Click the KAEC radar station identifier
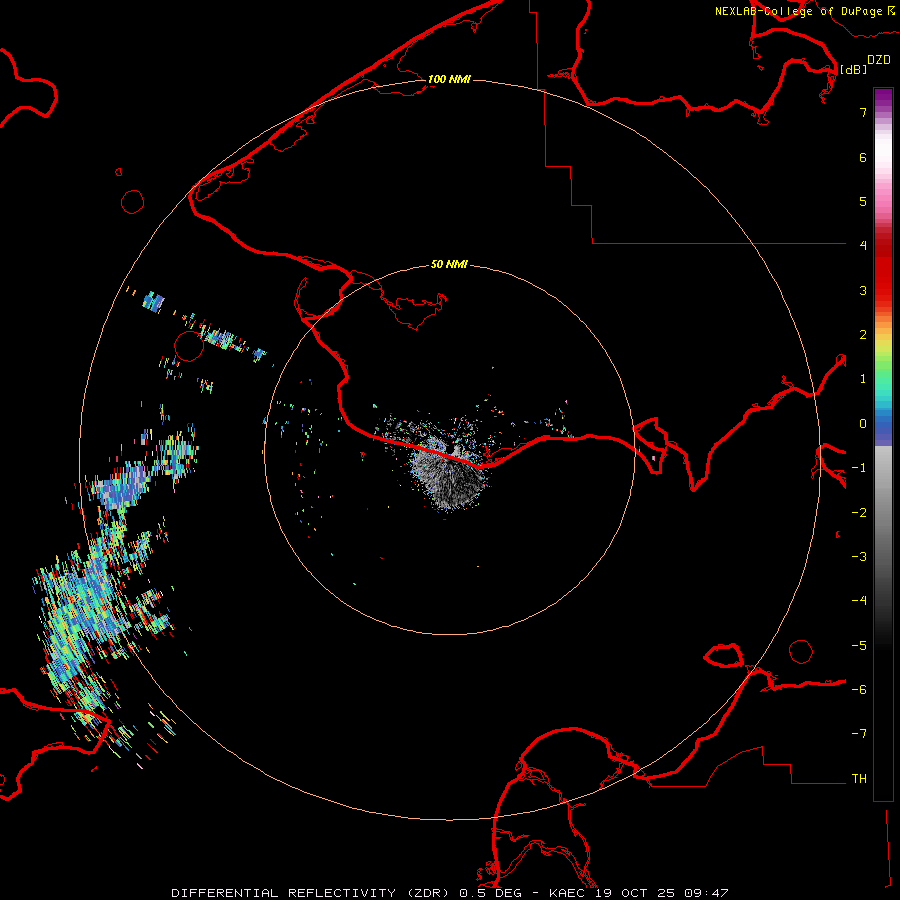The height and width of the screenshot is (900, 900). point(567,893)
